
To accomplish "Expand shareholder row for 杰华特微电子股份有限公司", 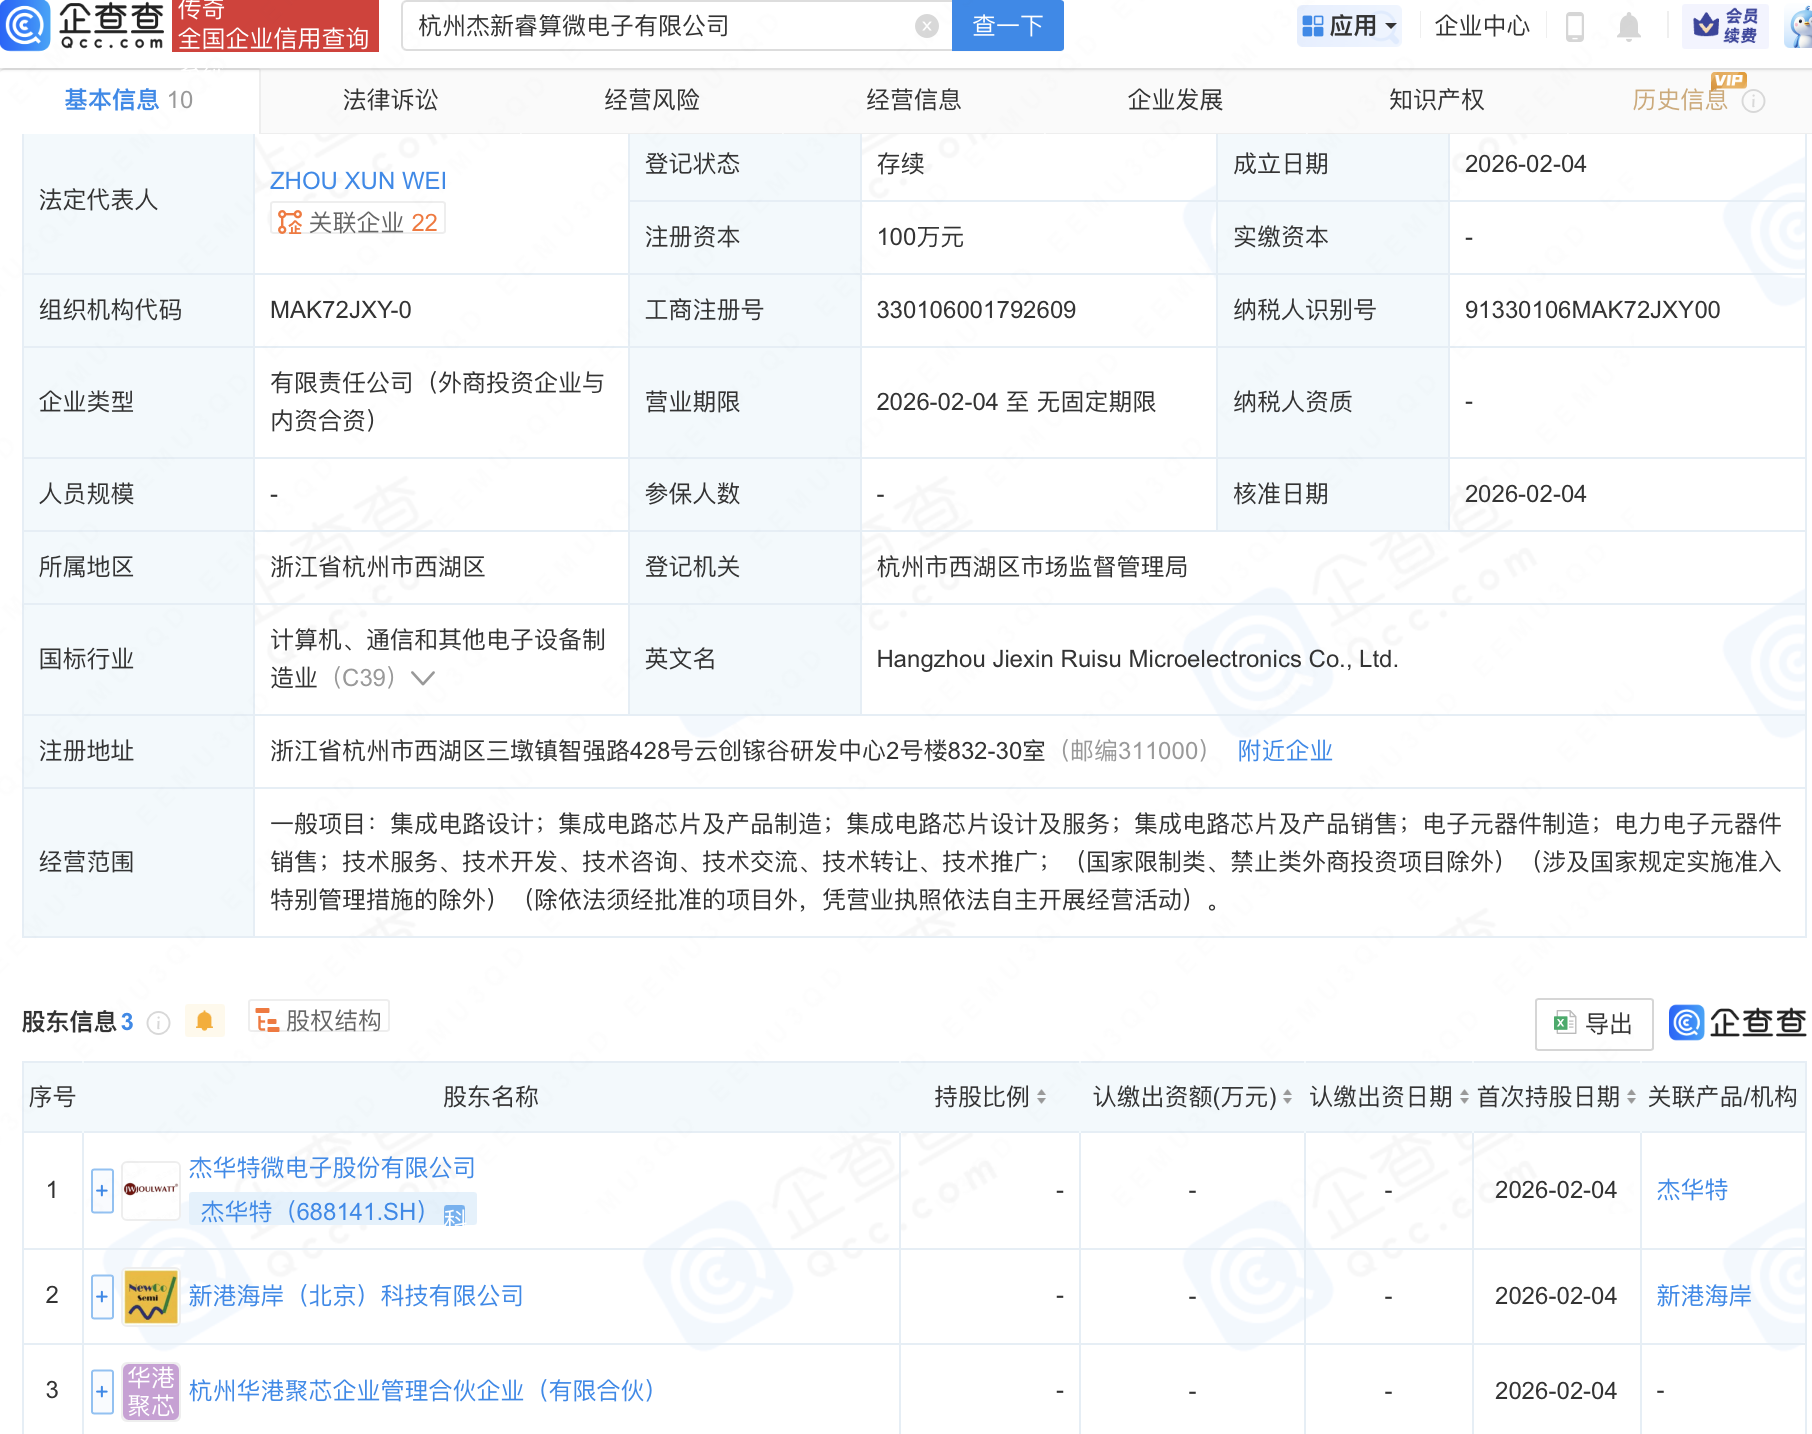I will point(101,1190).
